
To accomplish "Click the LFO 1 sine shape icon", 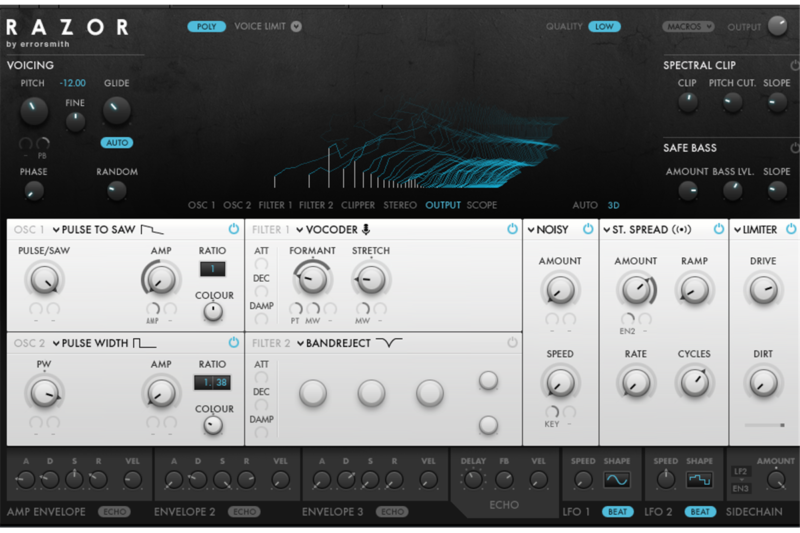I will click(617, 481).
